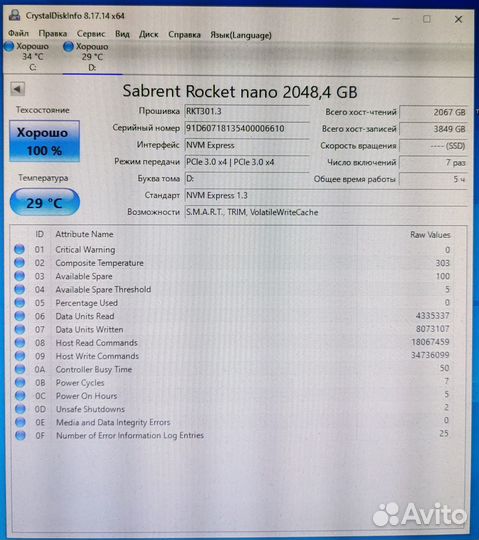Select the Composite Temperature attribute name
The height and width of the screenshot is (540, 479).
[100, 263]
